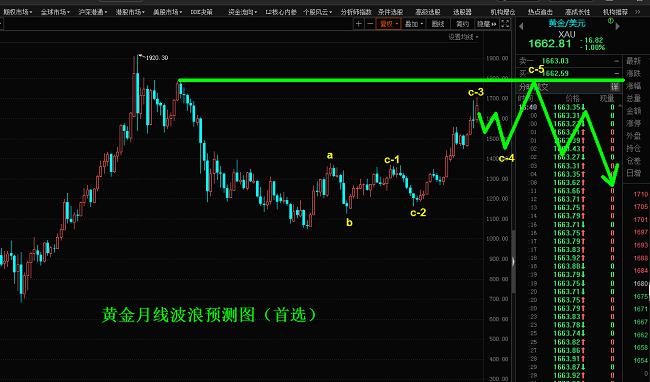Open 全球市场 menu
Image resolution: width=650 pixels, height=382 pixels.
tap(55, 12)
